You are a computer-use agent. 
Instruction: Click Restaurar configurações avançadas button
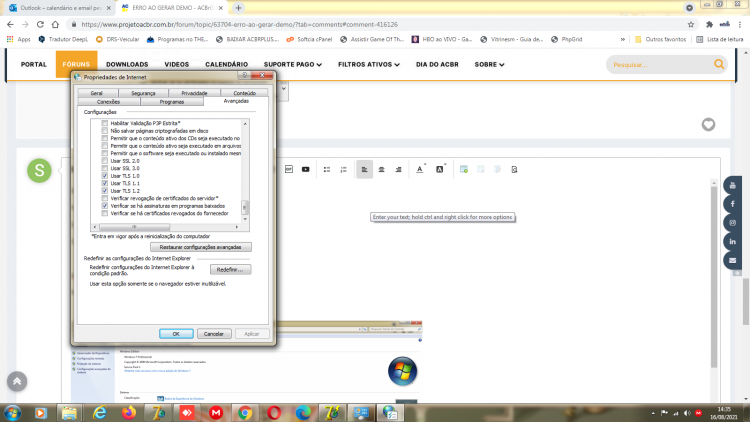200,247
